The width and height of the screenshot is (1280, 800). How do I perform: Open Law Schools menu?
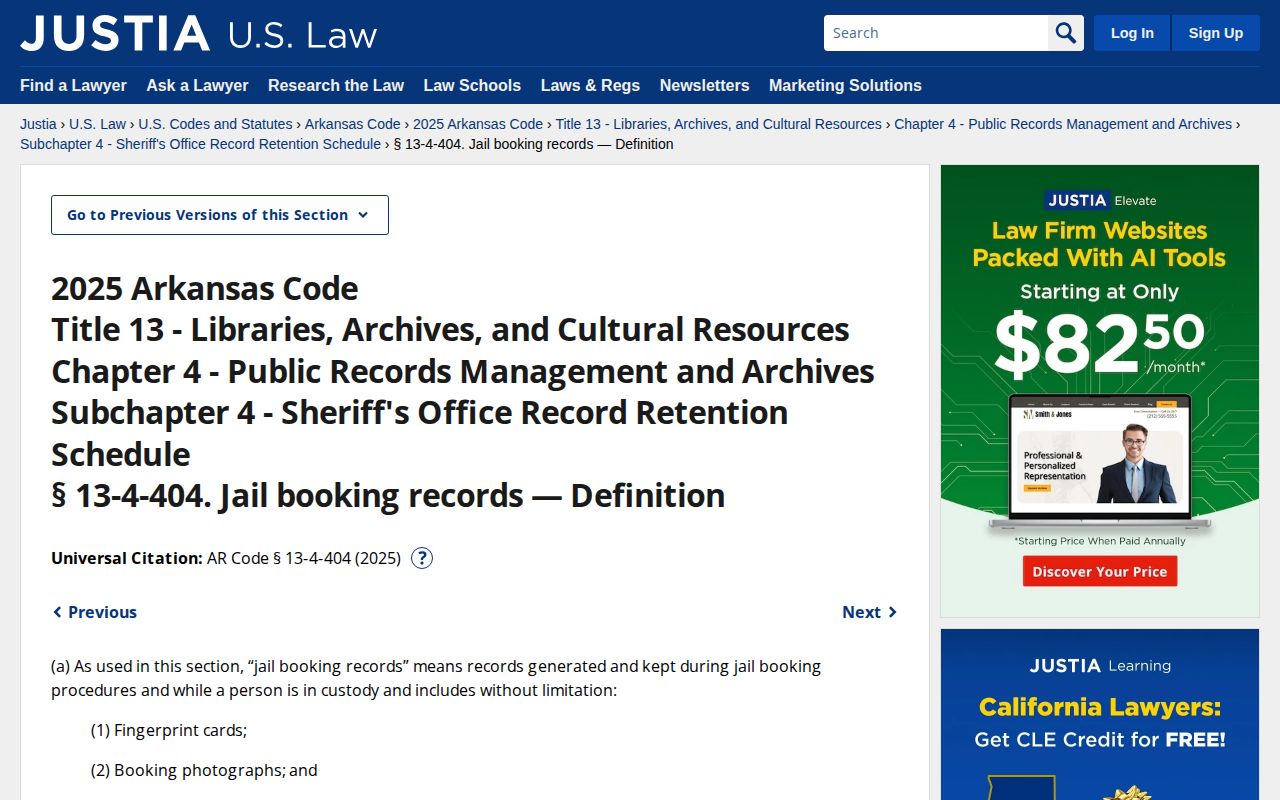(472, 85)
